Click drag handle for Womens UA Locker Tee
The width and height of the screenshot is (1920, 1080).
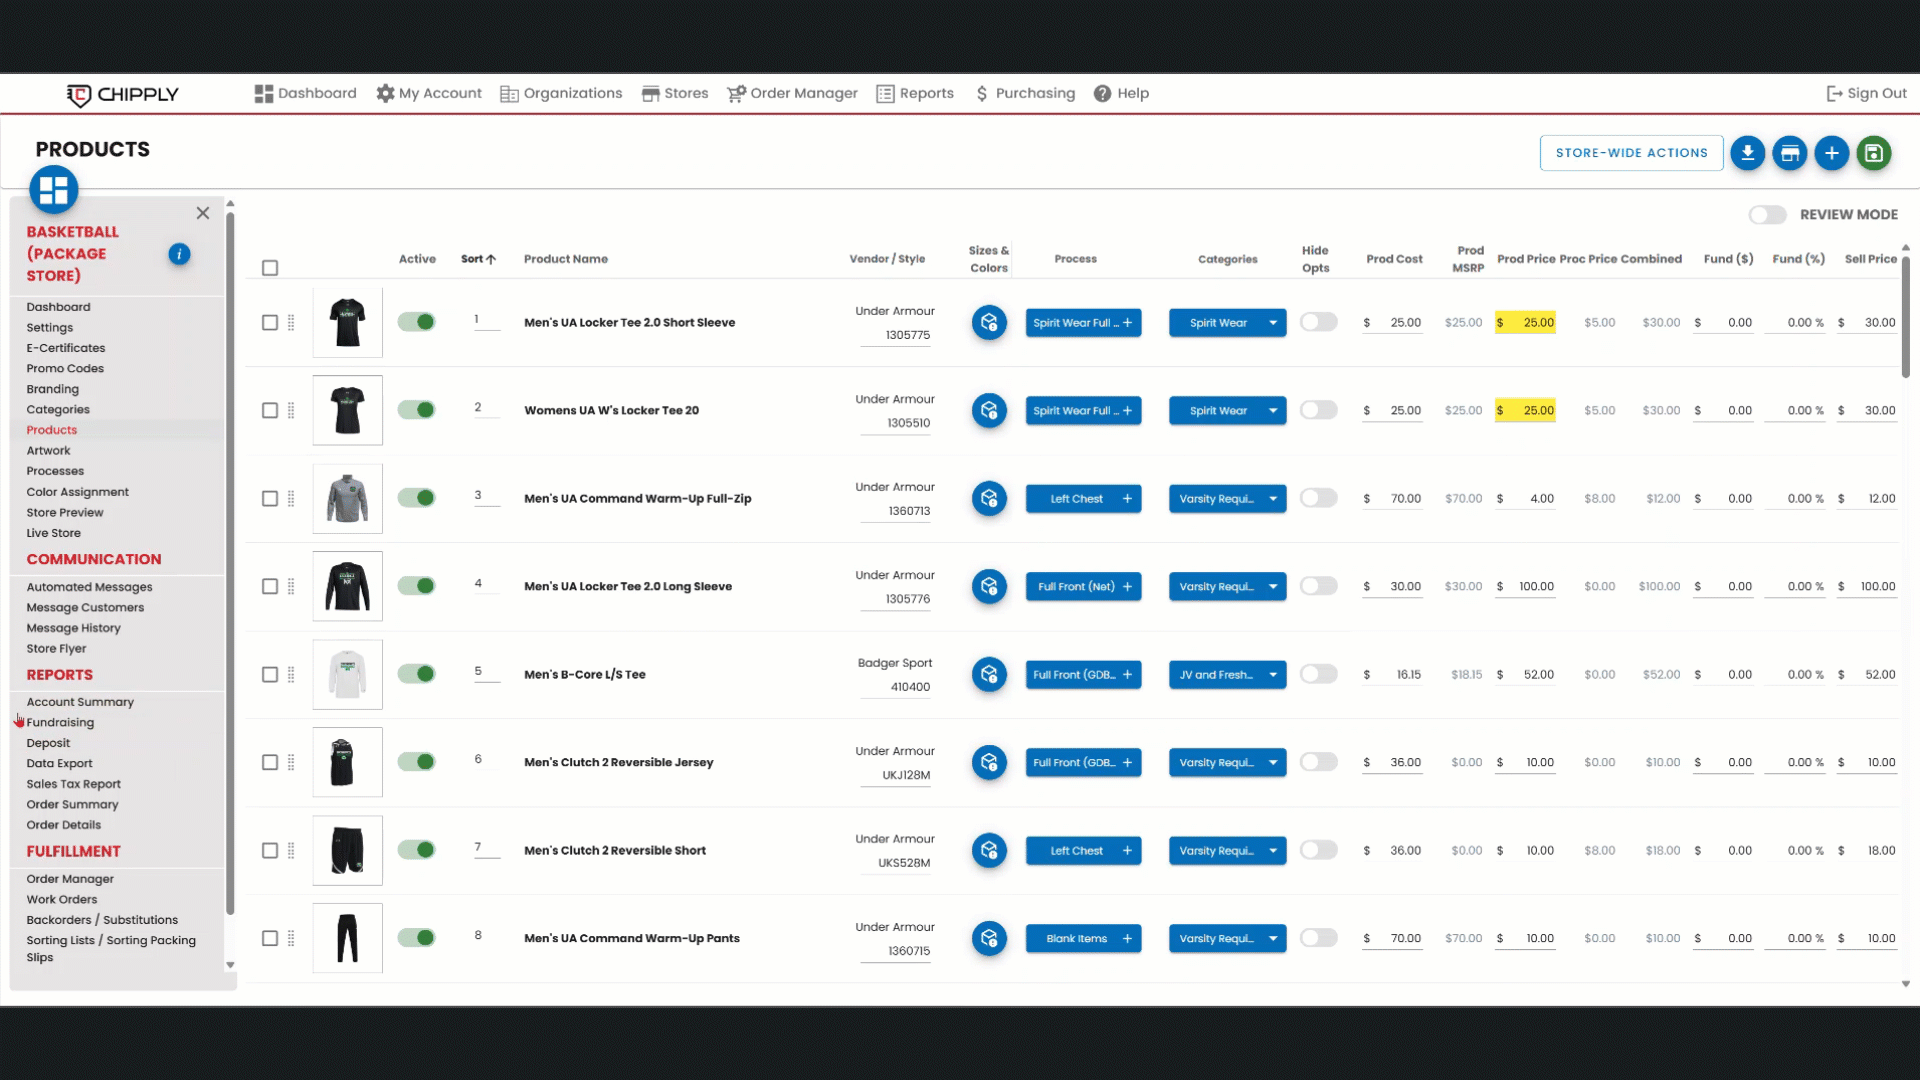pos(291,411)
